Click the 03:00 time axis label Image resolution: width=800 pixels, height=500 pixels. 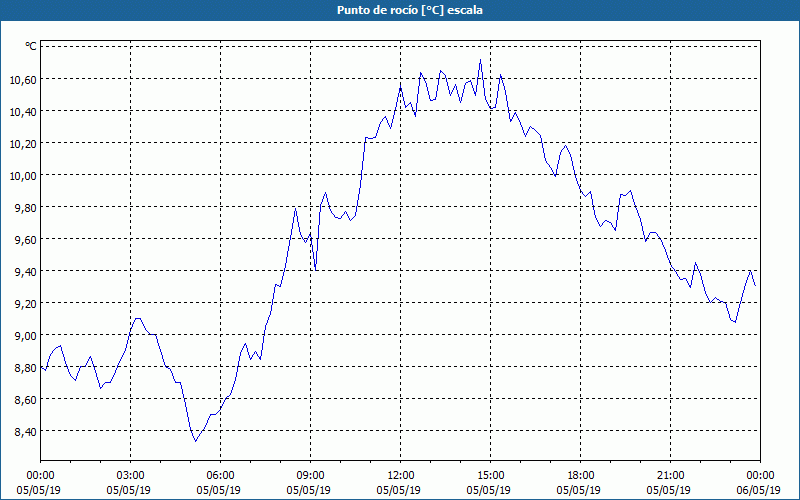click(x=131, y=476)
